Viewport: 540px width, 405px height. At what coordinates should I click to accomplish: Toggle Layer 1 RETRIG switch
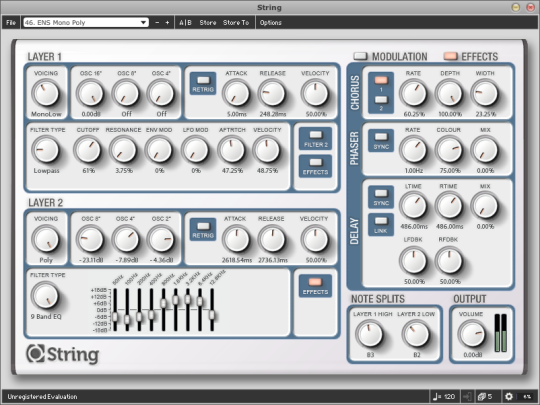pyautogui.click(x=203, y=84)
